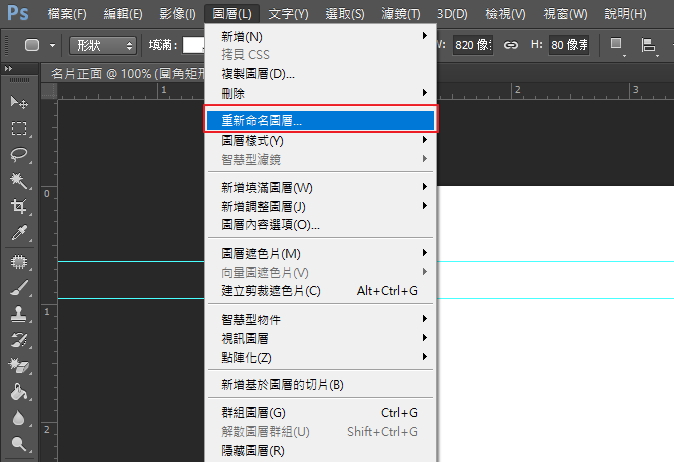
Task: Select the Blur tool
Action: tap(19, 418)
